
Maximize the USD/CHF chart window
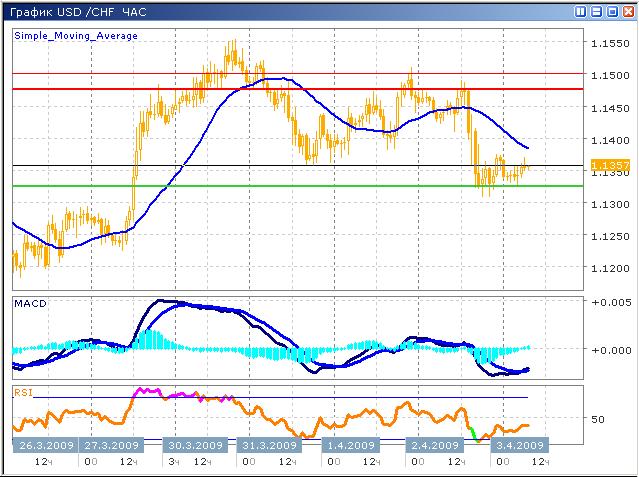coord(612,11)
